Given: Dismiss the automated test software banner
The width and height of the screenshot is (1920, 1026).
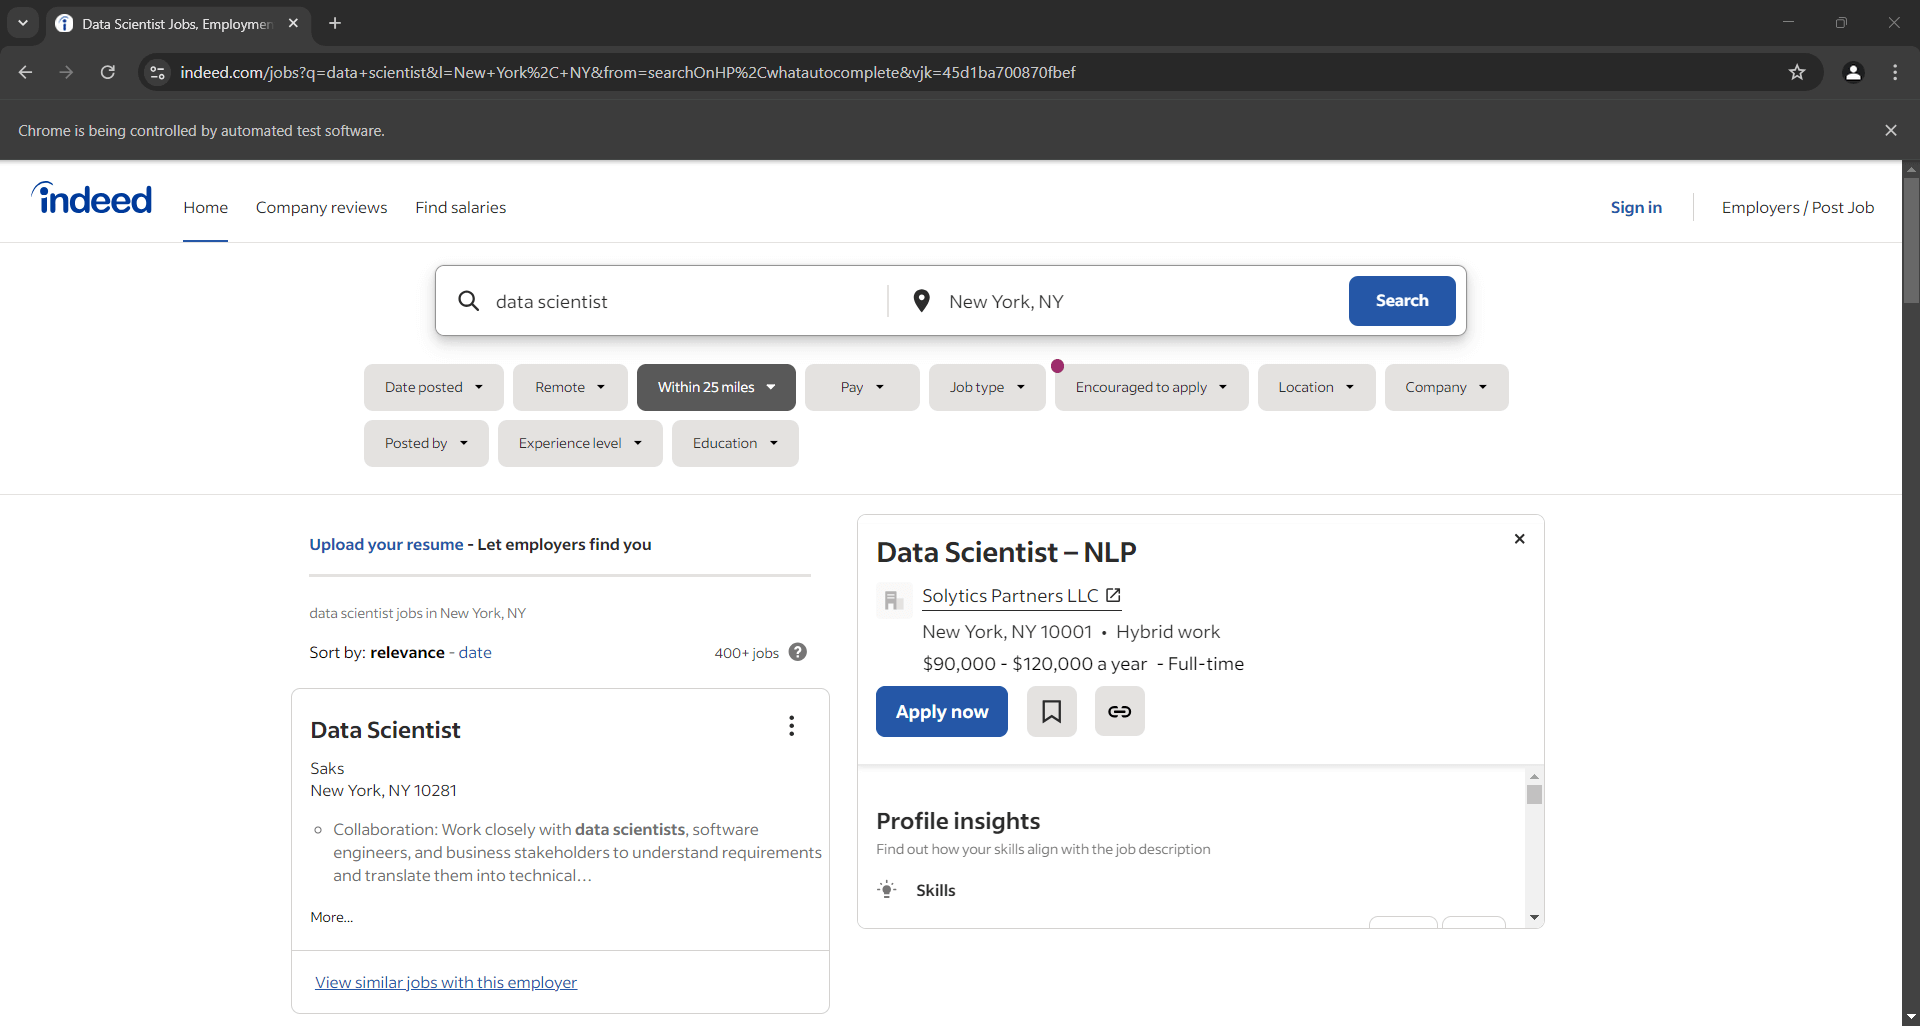Looking at the screenshot, I should (1890, 130).
